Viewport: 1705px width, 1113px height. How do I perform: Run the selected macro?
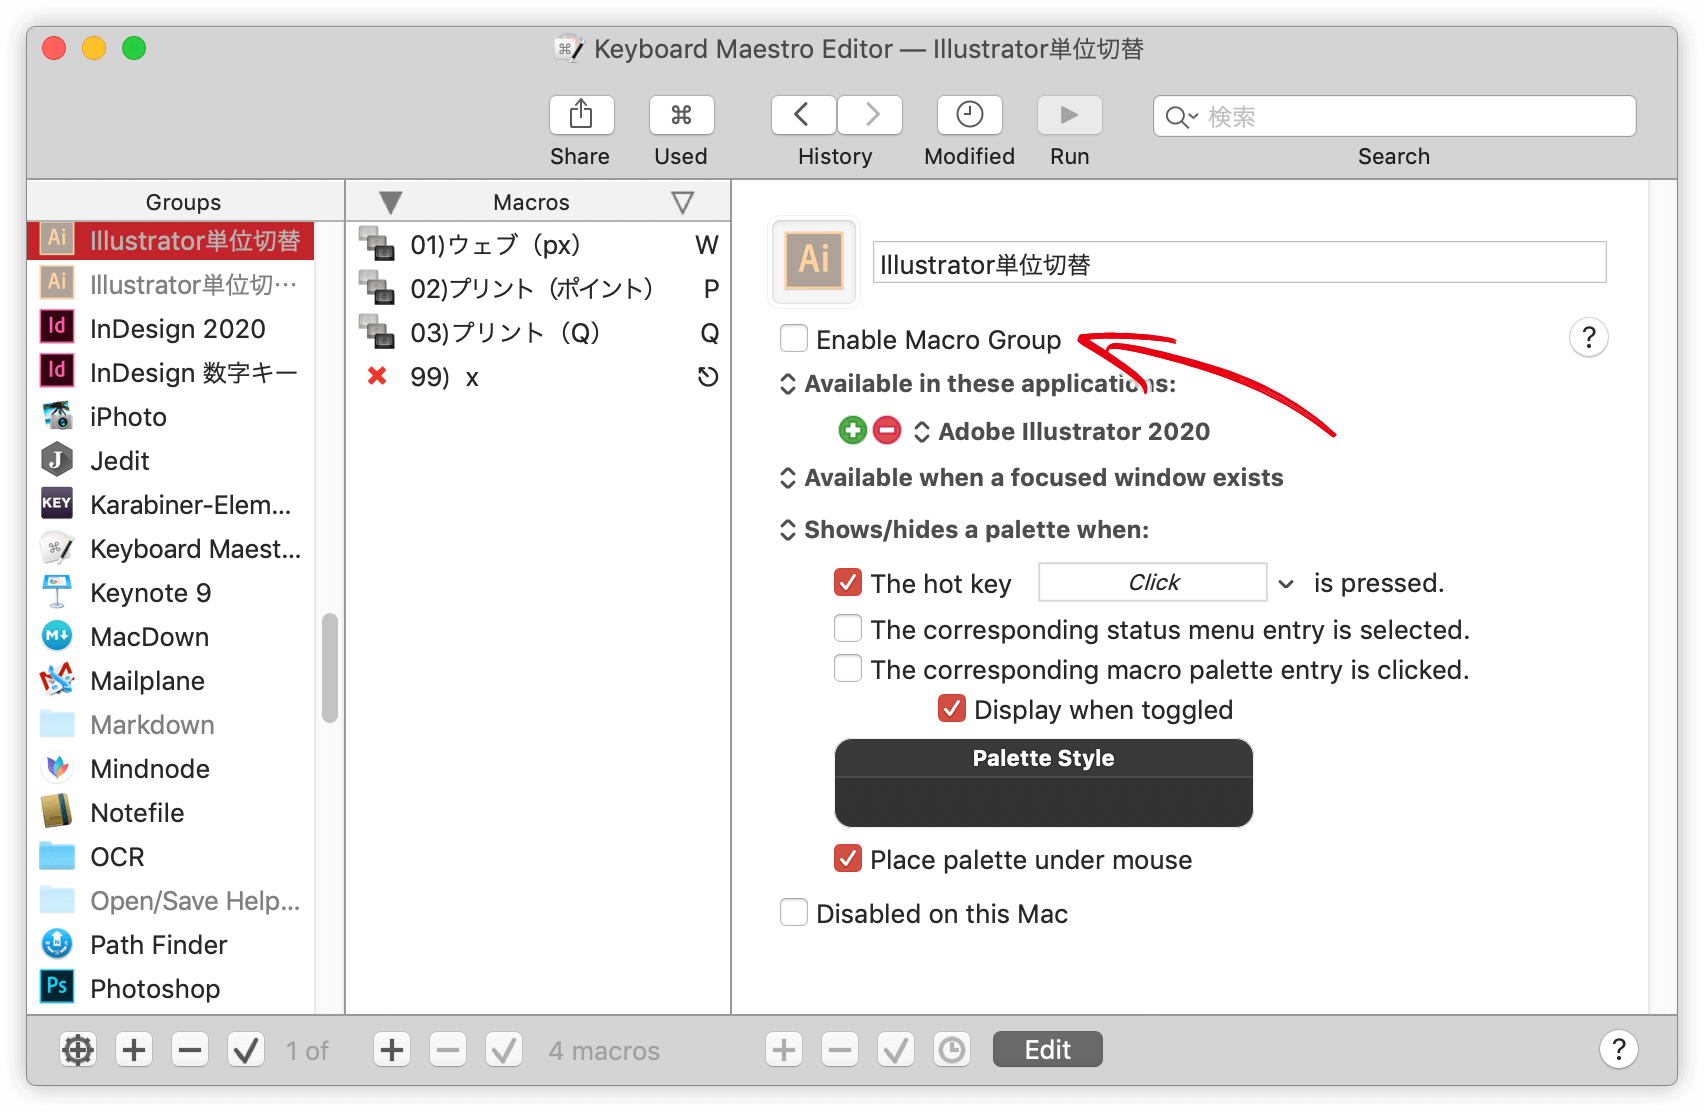(1069, 115)
